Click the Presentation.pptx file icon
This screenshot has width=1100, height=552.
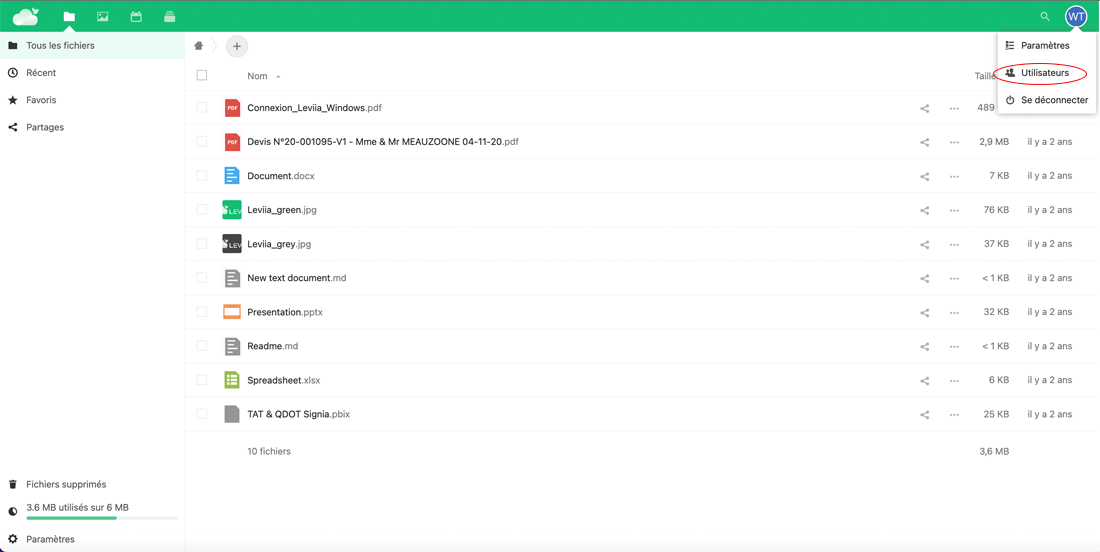tap(232, 312)
